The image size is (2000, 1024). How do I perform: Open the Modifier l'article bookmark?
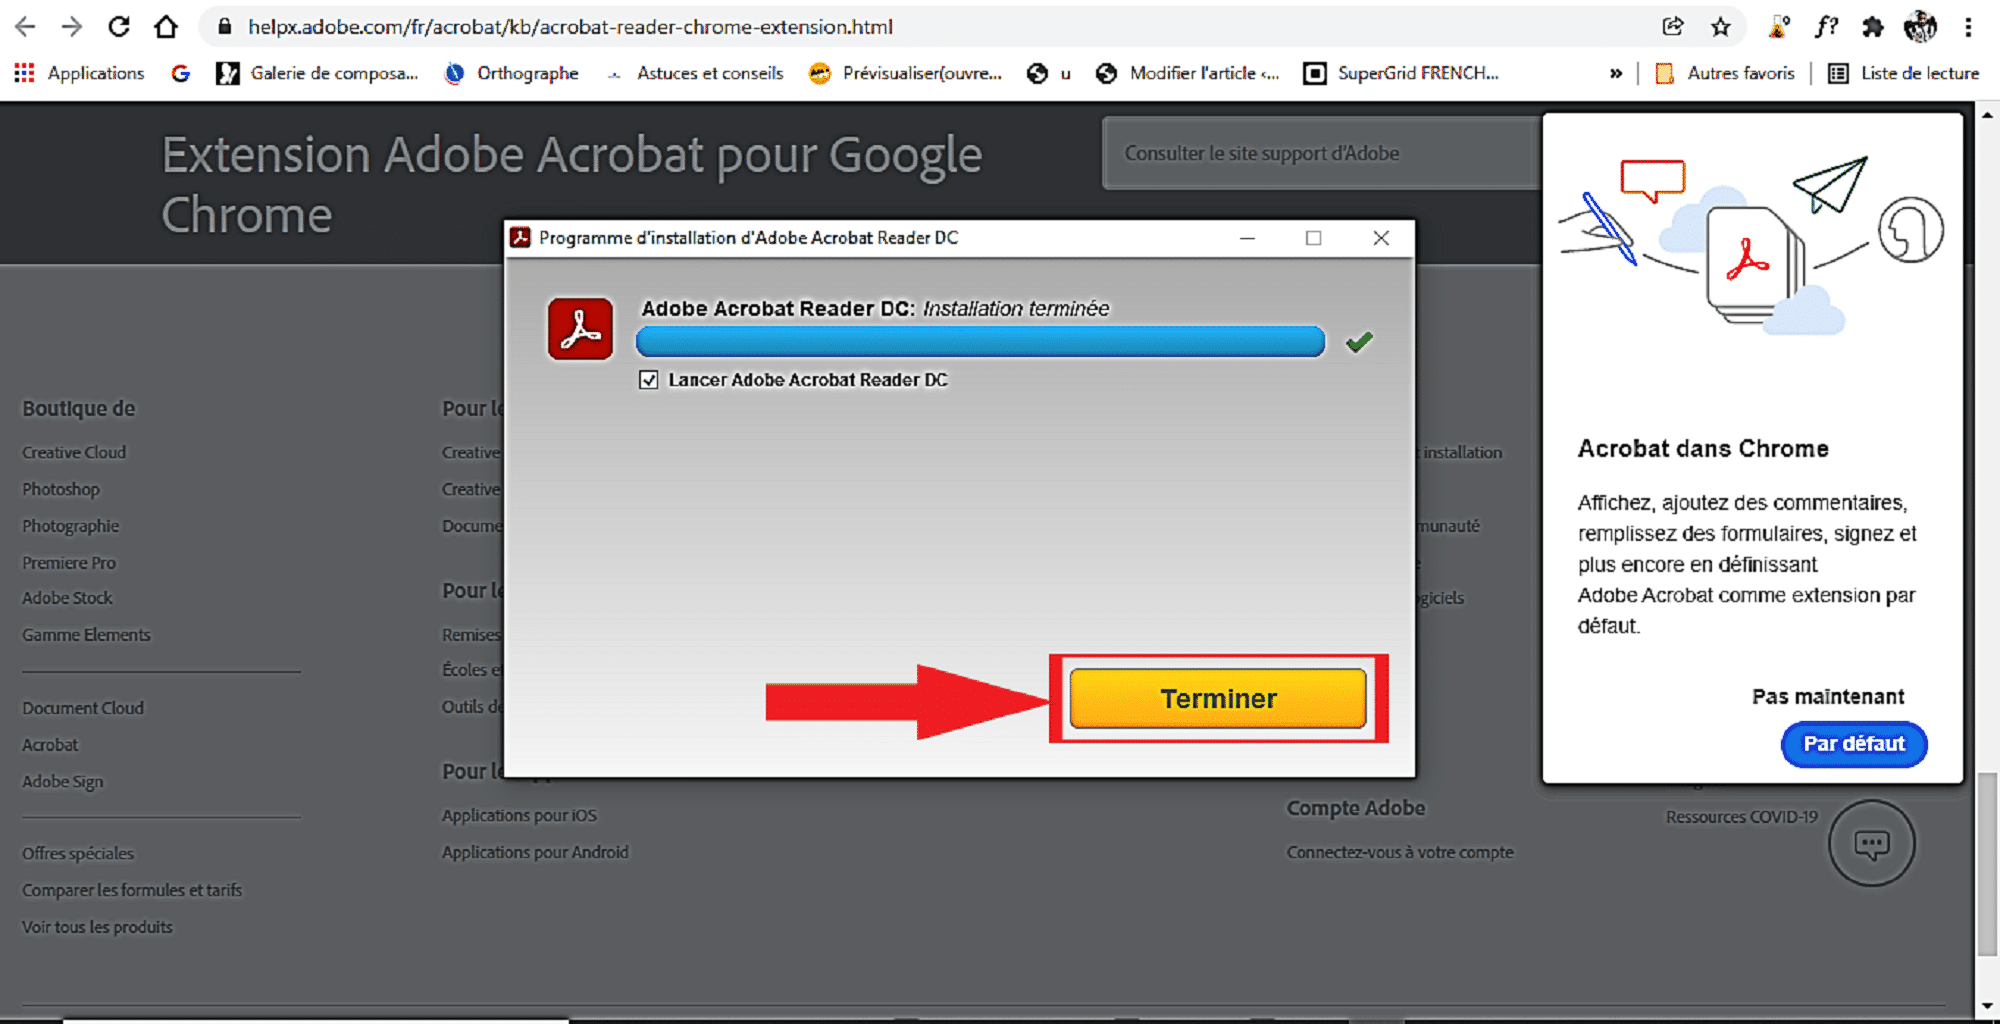(x=1187, y=73)
